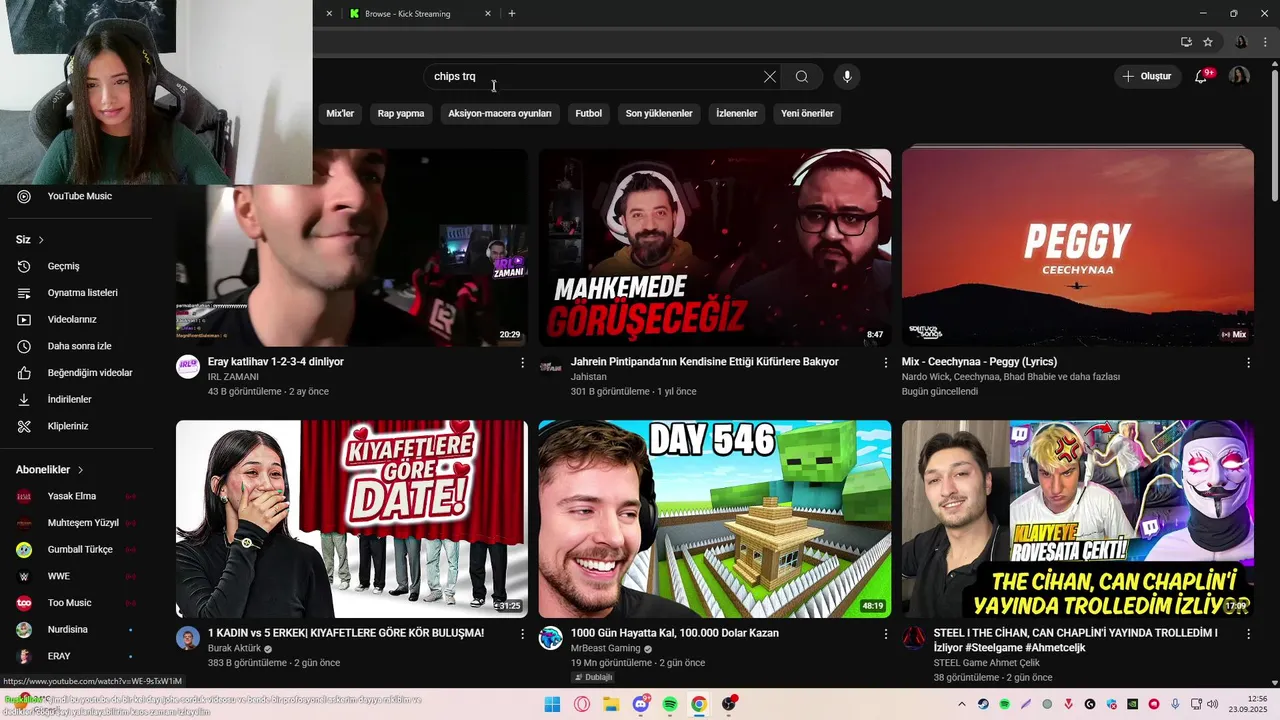Open the notifications bell
Viewport: 1280px width, 720px height.
(1201, 77)
